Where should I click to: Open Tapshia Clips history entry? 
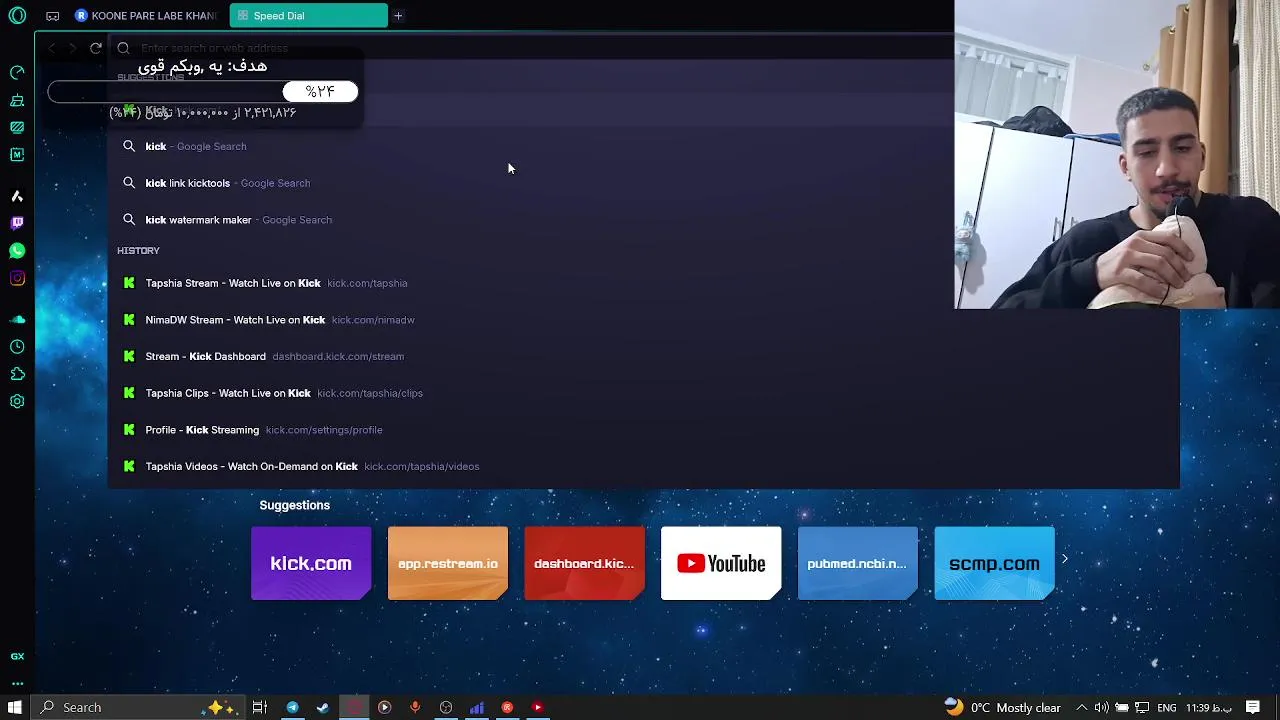(643, 393)
